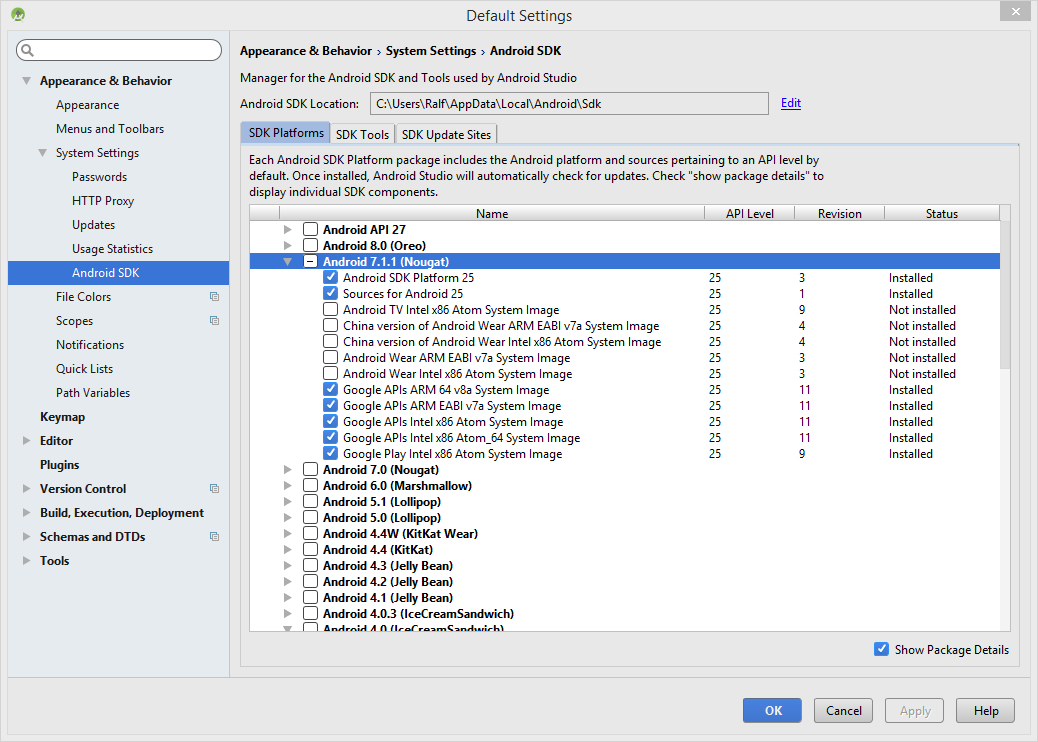Image resolution: width=1038 pixels, height=742 pixels.
Task: Select Android SDK in sidebar
Action: (118, 273)
